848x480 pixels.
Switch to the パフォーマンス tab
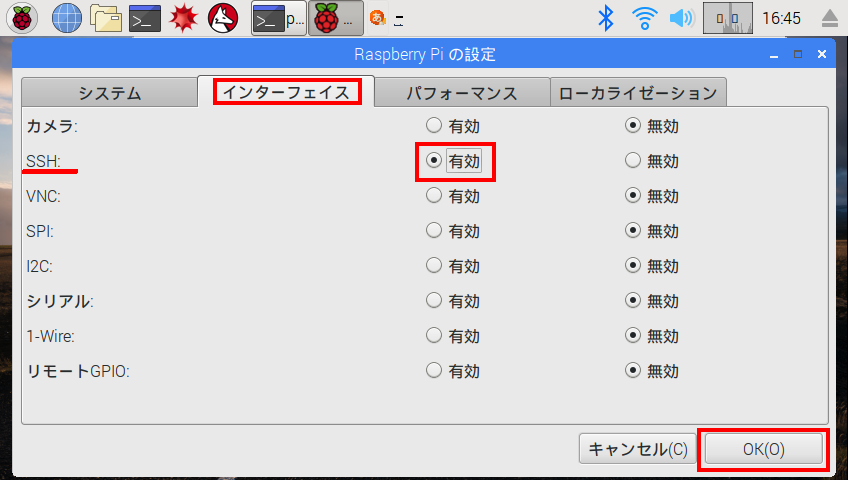462,93
